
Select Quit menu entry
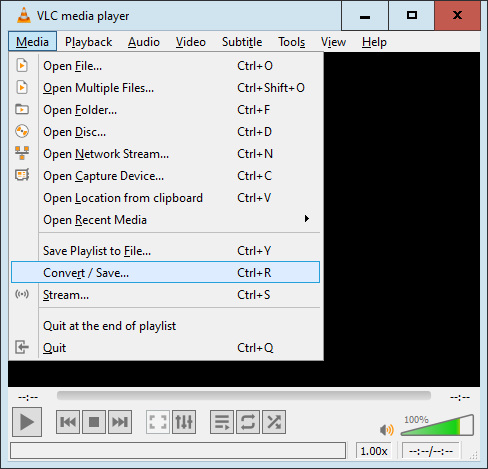click(x=165, y=348)
